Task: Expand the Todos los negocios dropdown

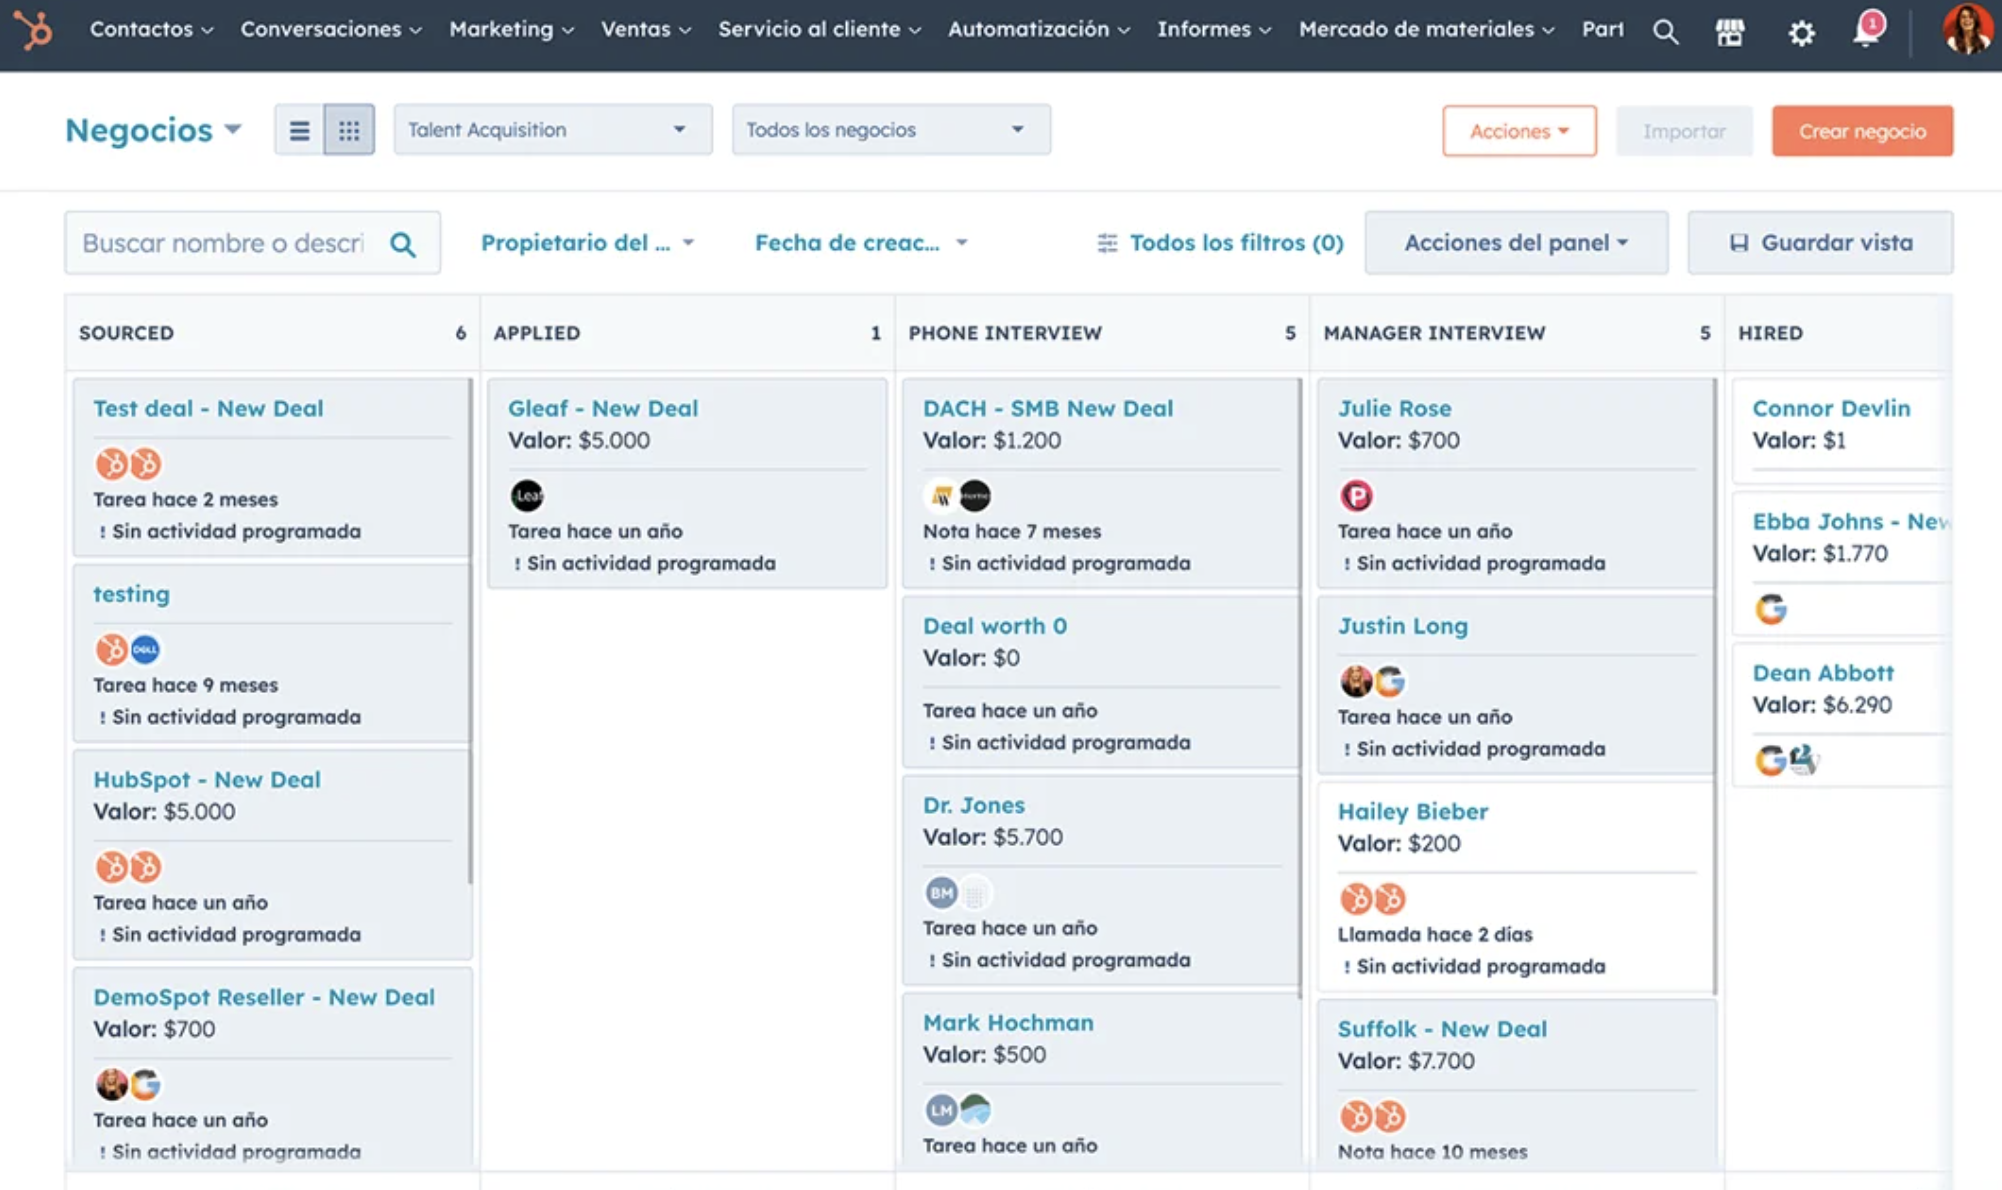Action: pos(890,130)
